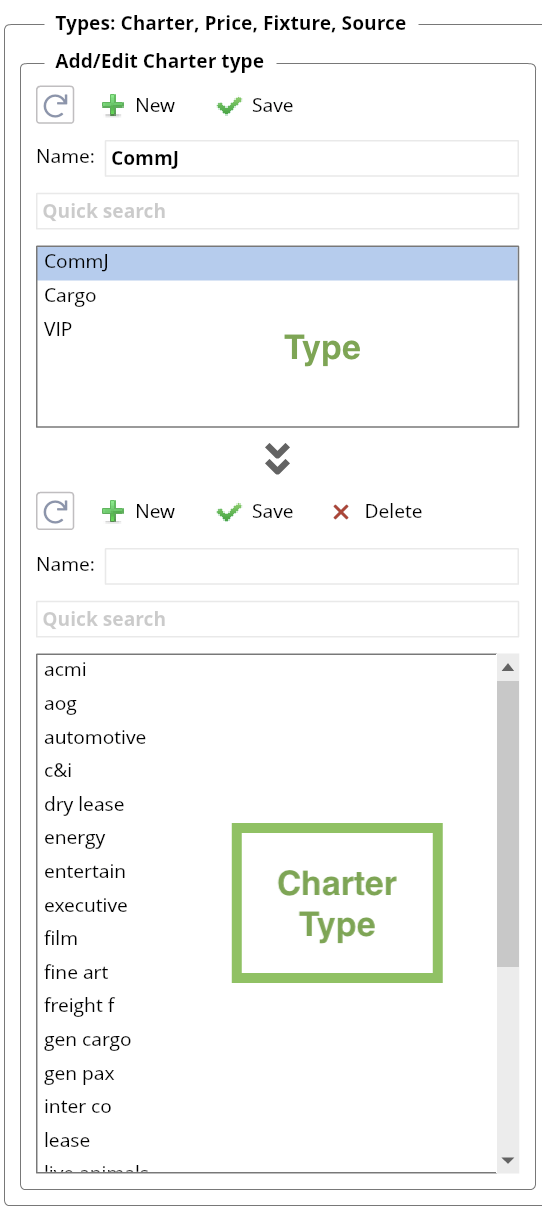Screen dimensions: 542x1210
Task: Click the empty Name field for Charter Type
Action: 312,565
